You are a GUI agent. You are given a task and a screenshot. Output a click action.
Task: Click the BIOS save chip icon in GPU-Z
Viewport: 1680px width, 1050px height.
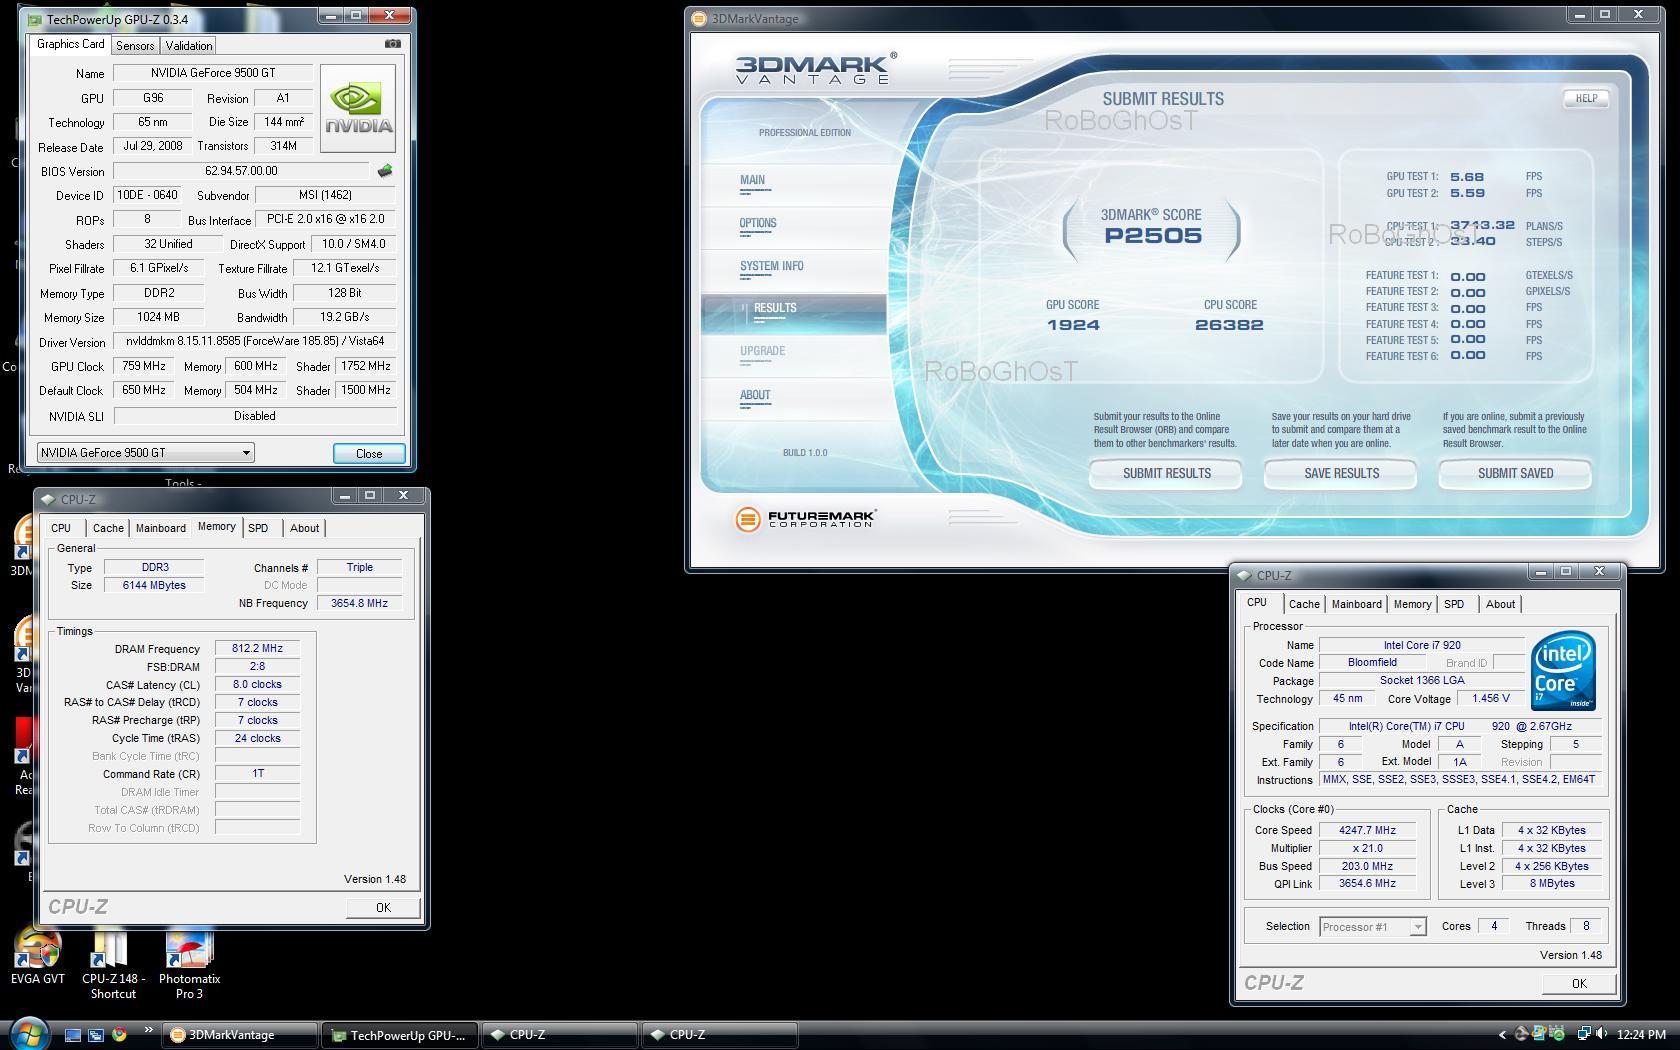[x=384, y=171]
